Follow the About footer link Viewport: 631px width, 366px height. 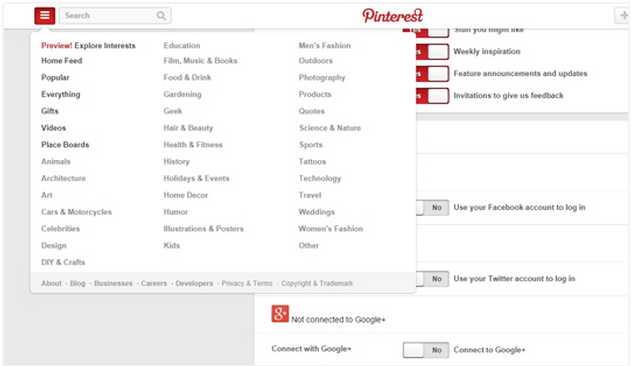coord(52,283)
